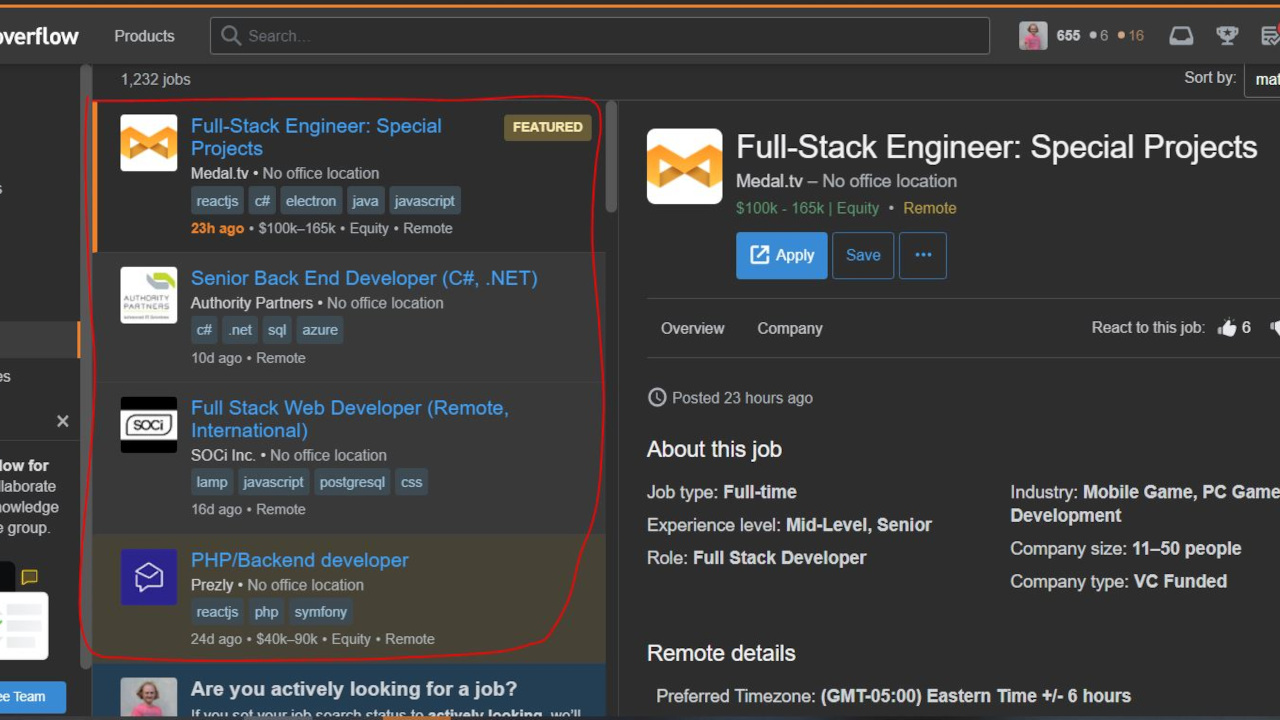Viewport: 1280px width, 720px height.
Task: Open the inbox icon in top bar
Action: tap(1181, 36)
